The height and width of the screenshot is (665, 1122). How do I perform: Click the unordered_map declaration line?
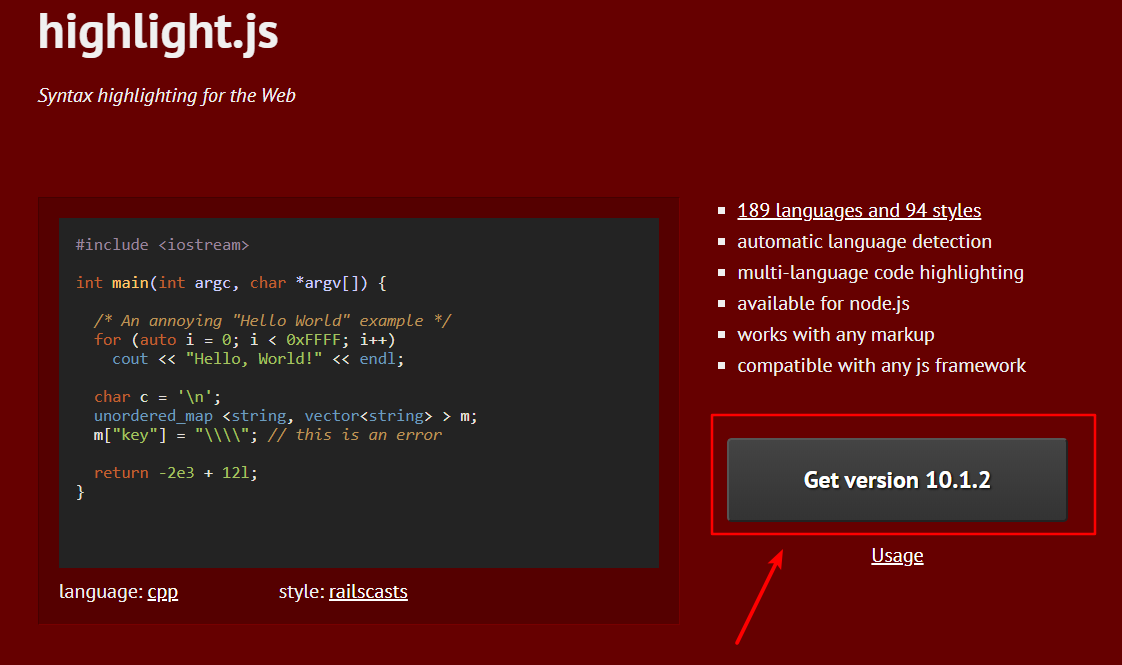(286, 416)
